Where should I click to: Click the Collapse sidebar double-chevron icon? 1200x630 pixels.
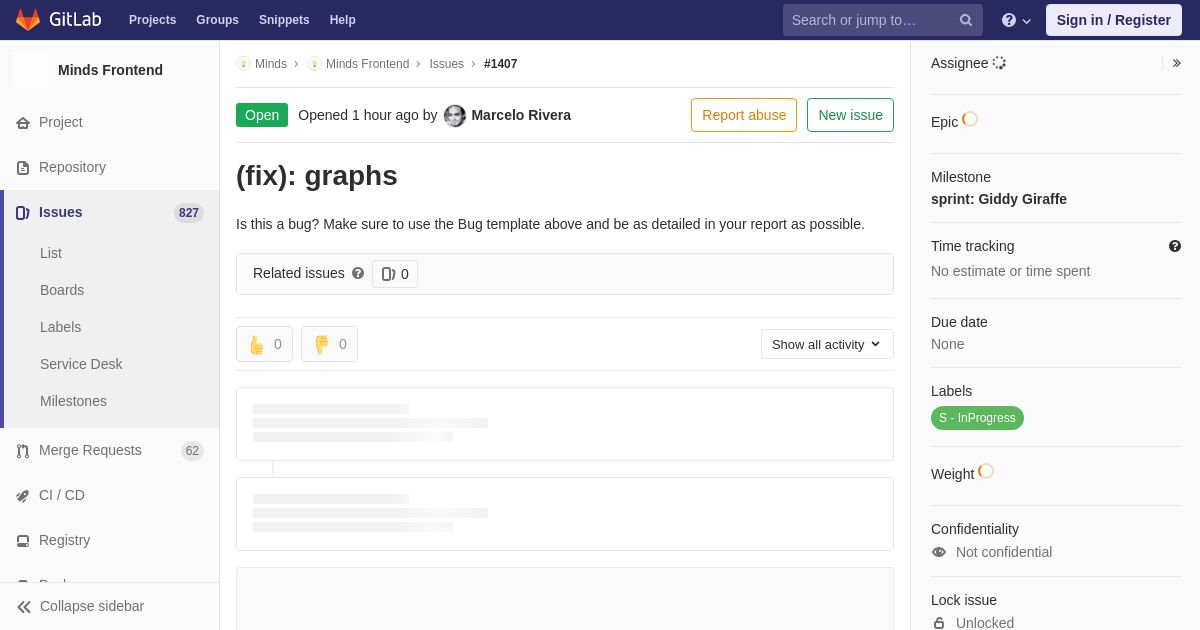pos(24,606)
